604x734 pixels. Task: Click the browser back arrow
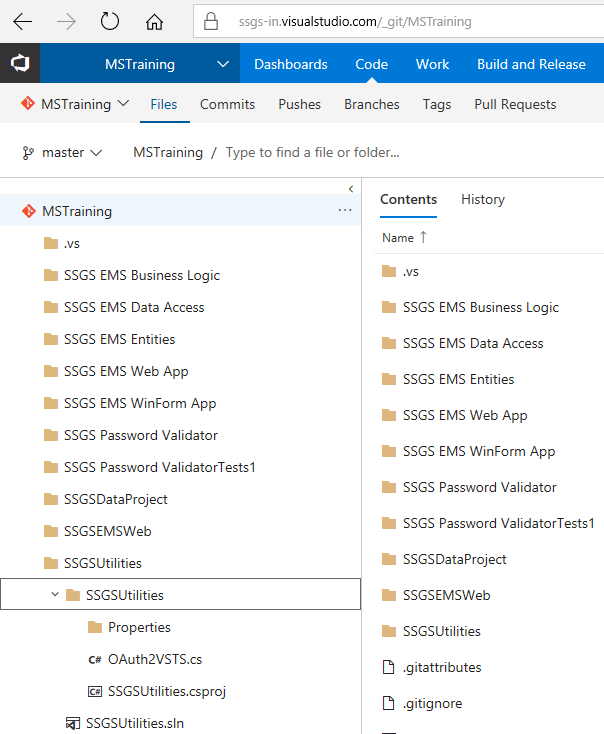coord(22,22)
